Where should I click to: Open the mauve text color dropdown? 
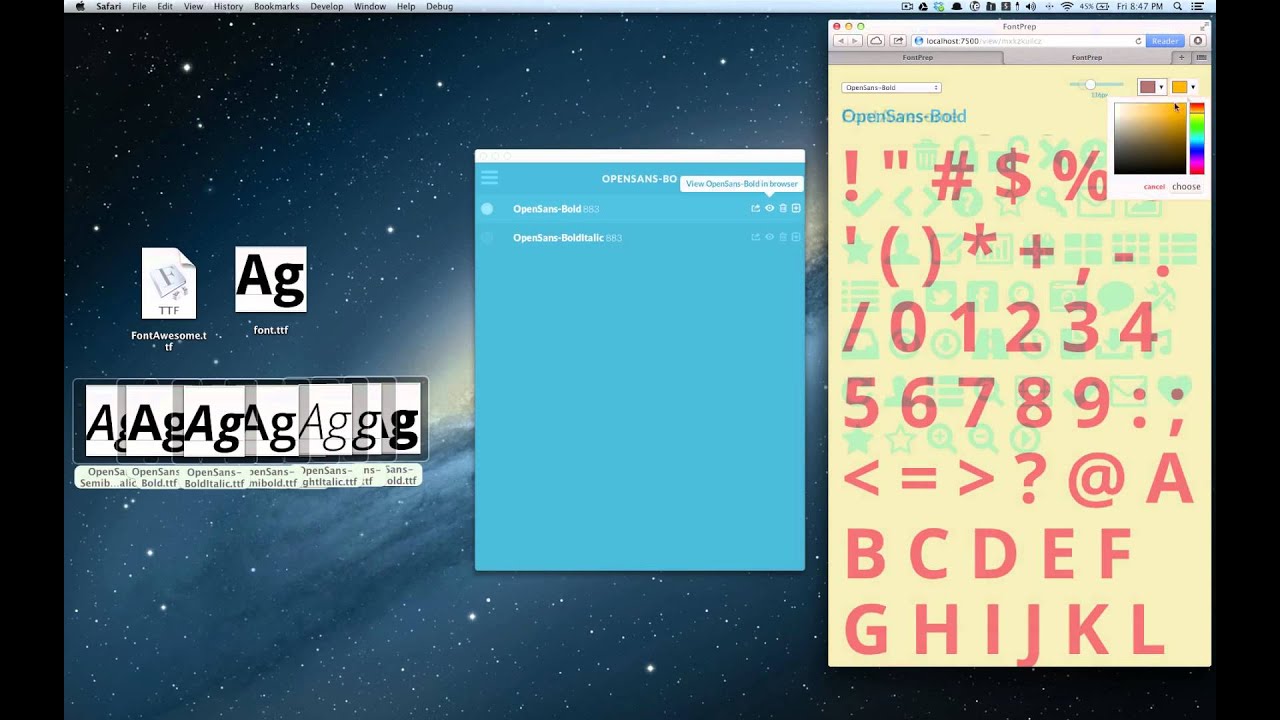click(x=1152, y=87)
